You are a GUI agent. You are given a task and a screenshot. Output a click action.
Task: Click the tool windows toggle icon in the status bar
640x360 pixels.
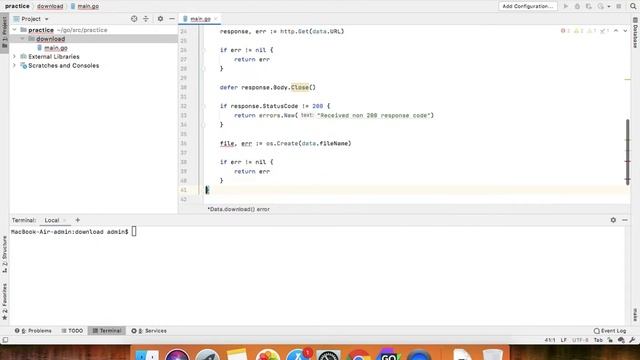[5, 340]
